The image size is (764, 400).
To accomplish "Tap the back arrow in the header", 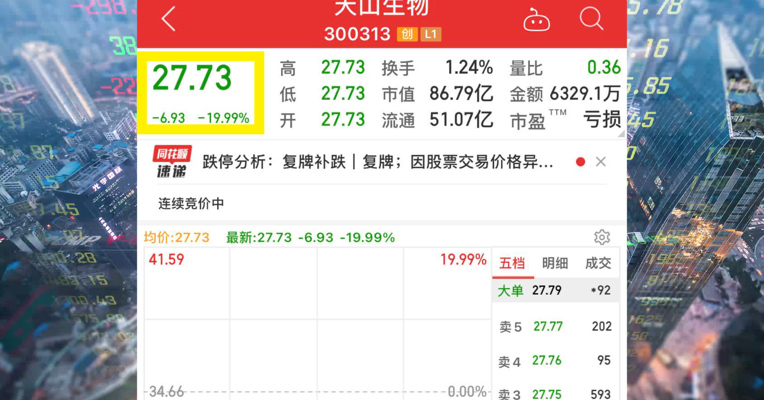I will click(169, 19).
